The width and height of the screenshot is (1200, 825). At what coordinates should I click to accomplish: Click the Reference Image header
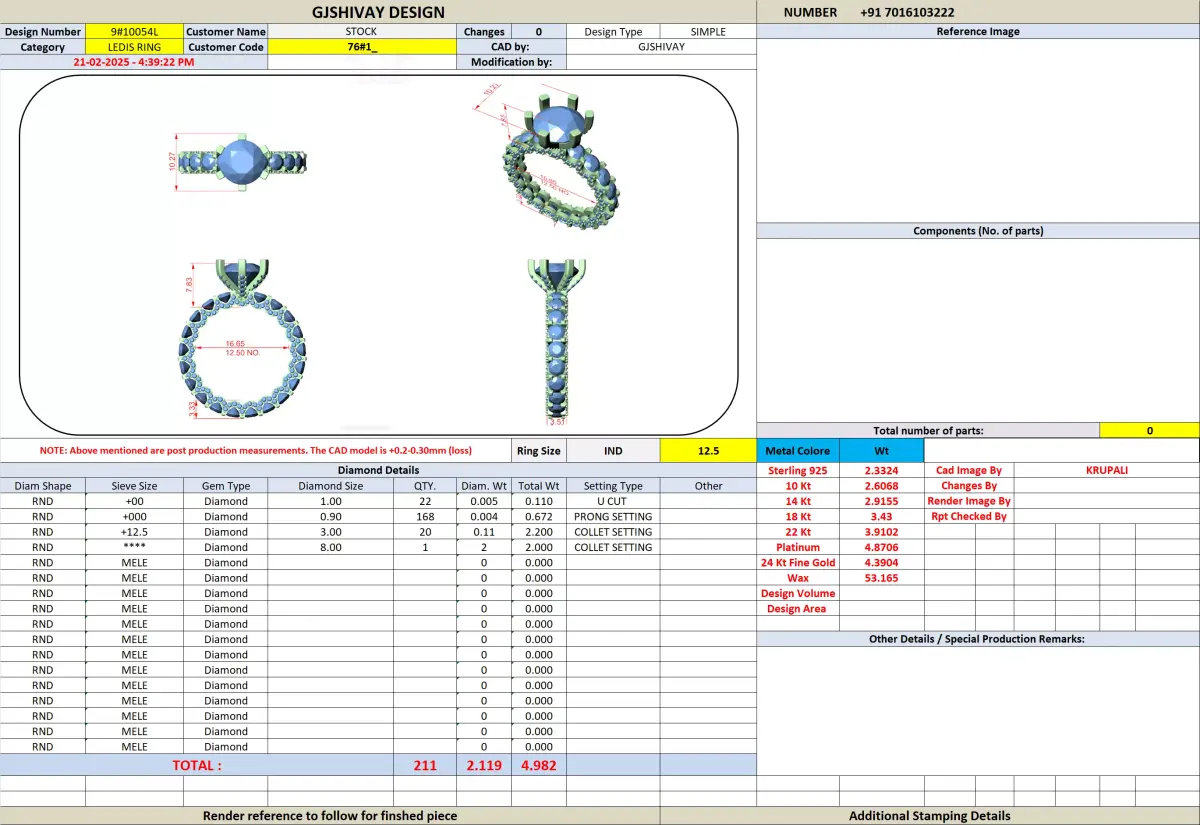click(x=978, y=32)
